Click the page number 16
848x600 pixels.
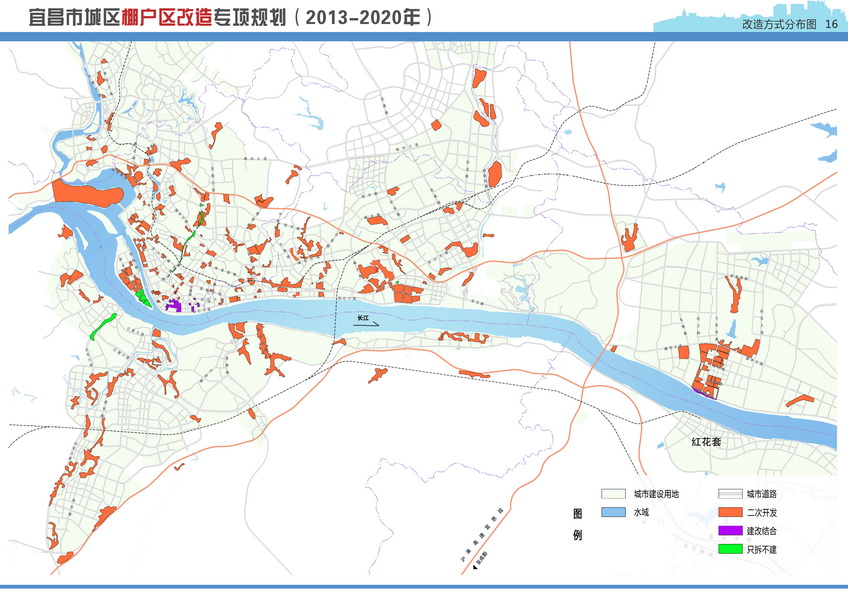tap(831, 25)
